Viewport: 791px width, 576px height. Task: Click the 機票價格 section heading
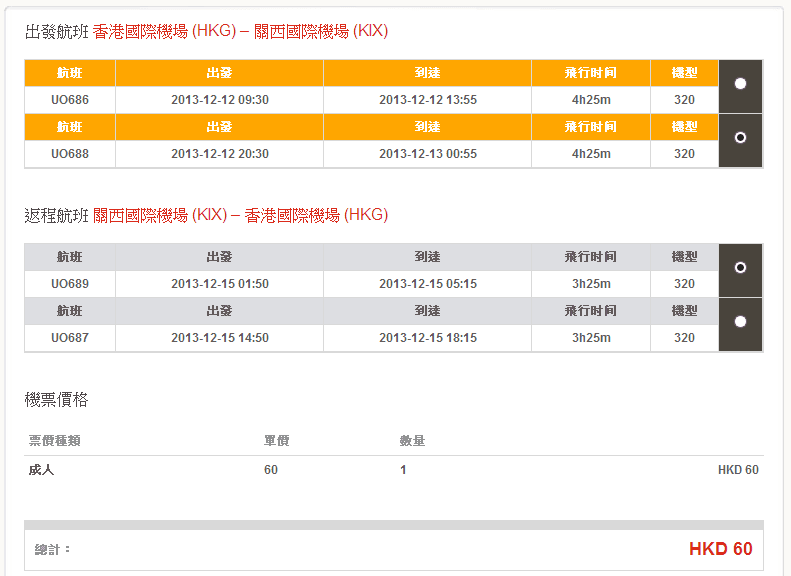click(x=56, y=400)
